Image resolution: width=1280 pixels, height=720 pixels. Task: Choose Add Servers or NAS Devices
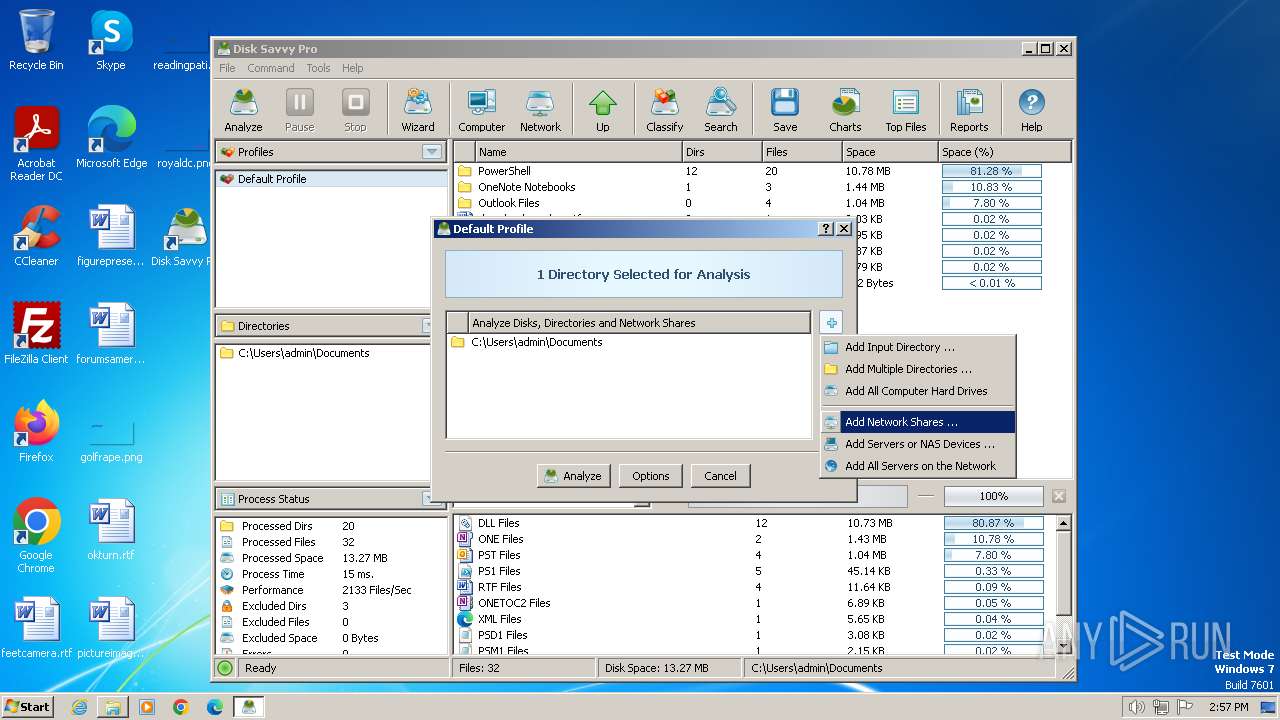[x=917, y=444]
